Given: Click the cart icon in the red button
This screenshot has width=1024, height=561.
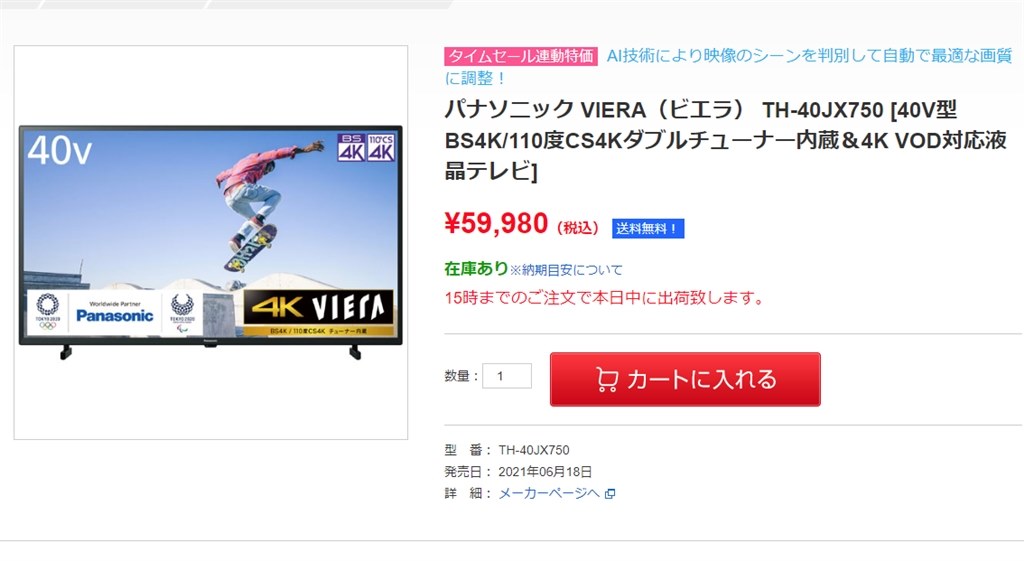Looking at the screenshot, I should (x=607, y=379).
